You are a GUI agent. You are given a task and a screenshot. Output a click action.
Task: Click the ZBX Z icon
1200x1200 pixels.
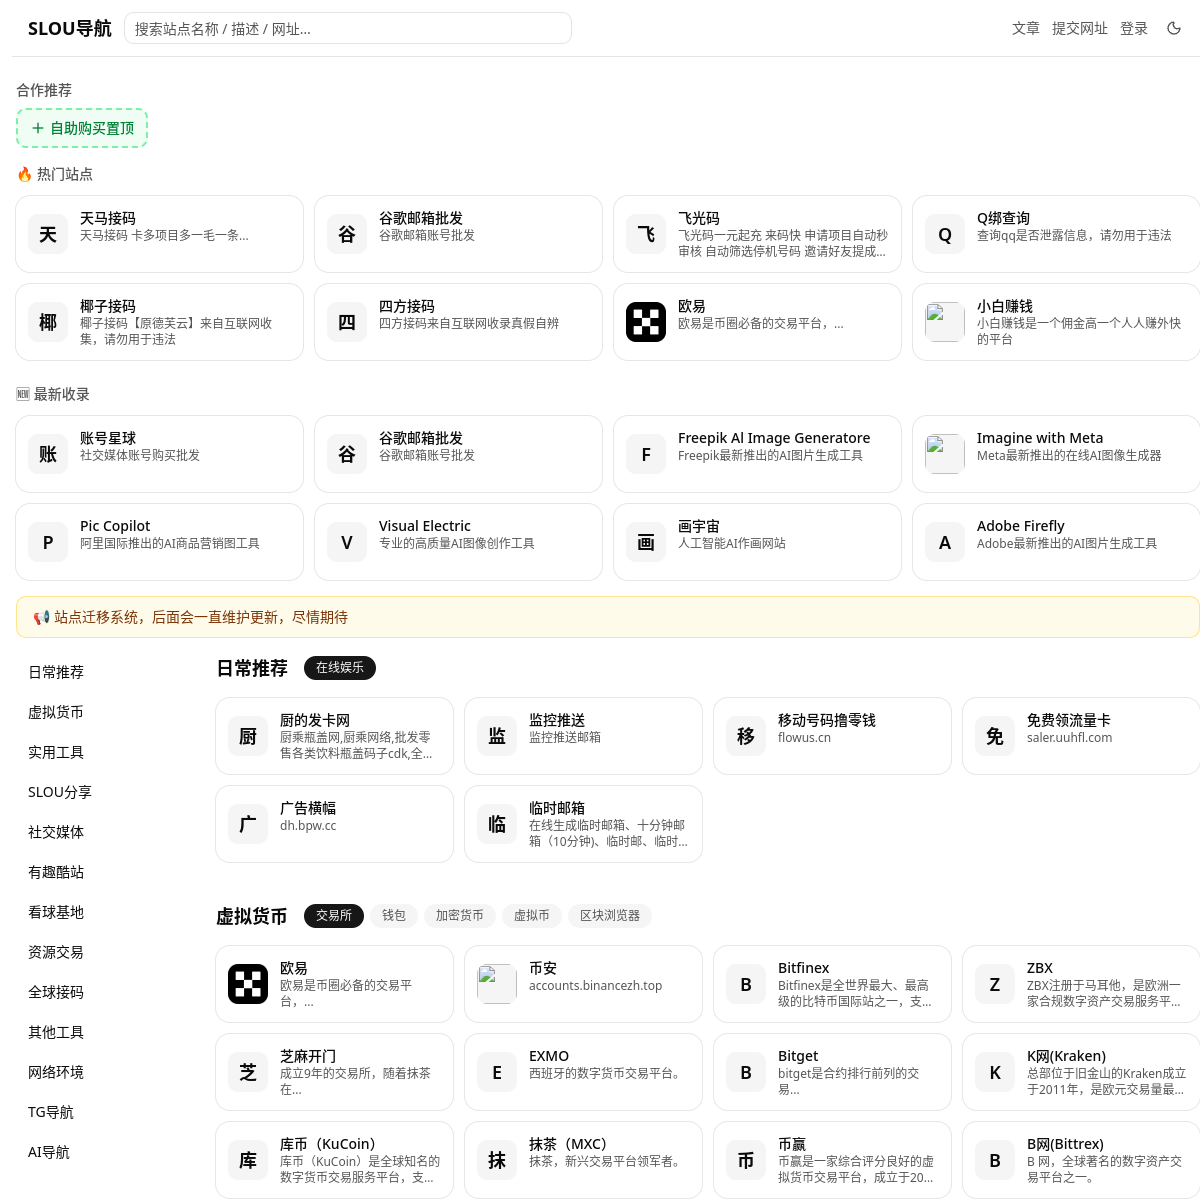pyautogui.click(x=995, y=984)
